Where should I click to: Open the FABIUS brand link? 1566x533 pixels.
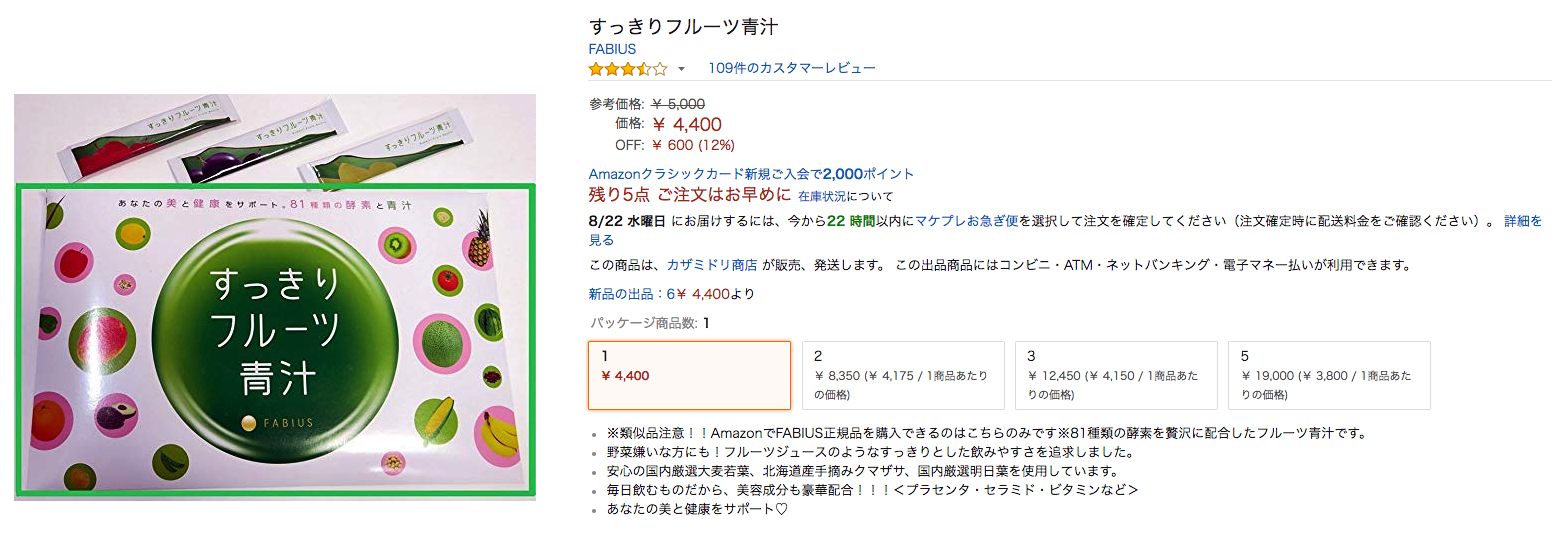612,48
